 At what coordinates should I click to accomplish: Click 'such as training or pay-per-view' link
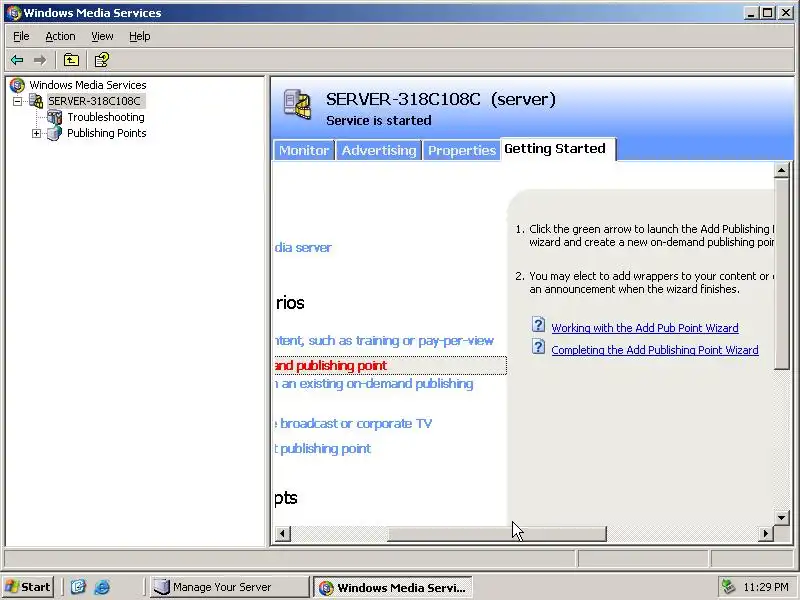tap(384, 341)
